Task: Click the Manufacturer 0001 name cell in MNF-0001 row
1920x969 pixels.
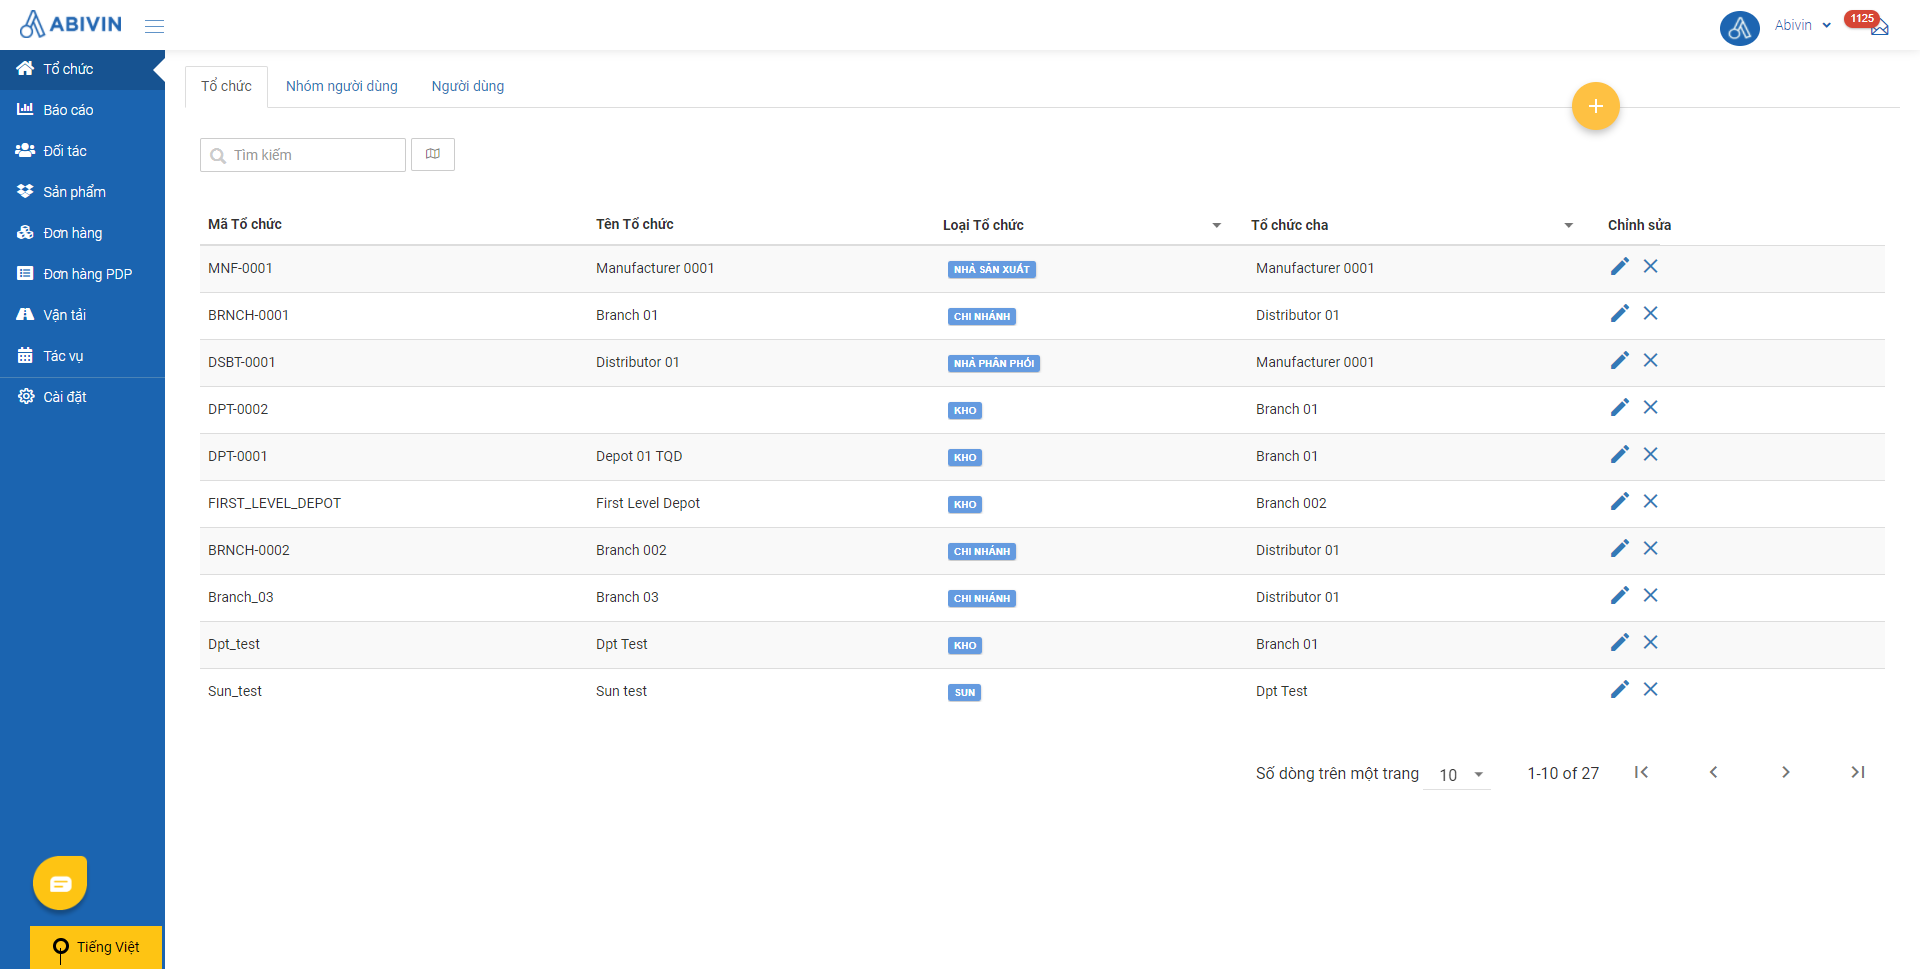Action: pos(655,268)
